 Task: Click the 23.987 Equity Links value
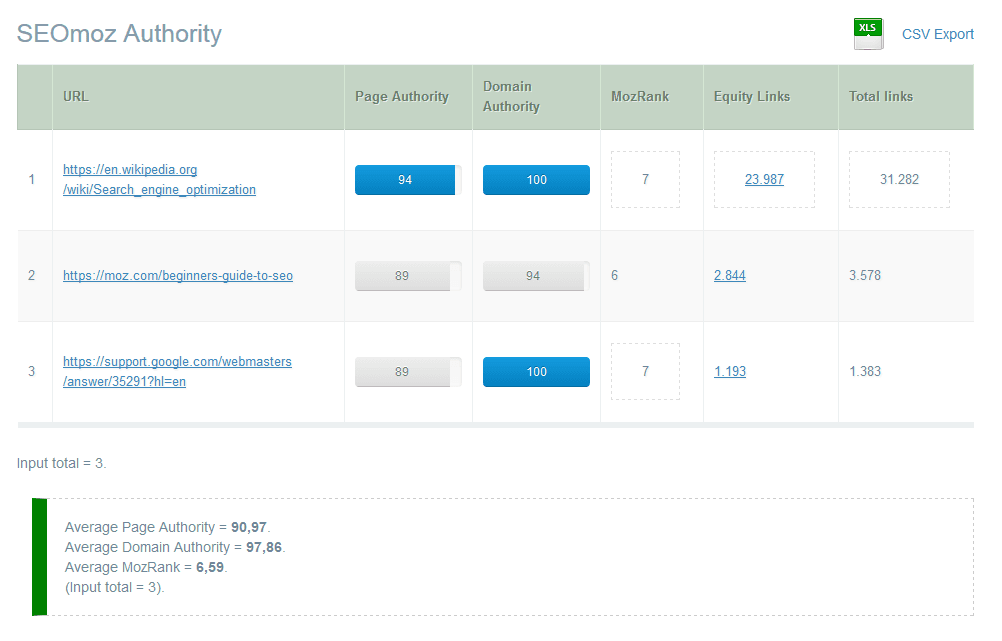tap(763, 179)
